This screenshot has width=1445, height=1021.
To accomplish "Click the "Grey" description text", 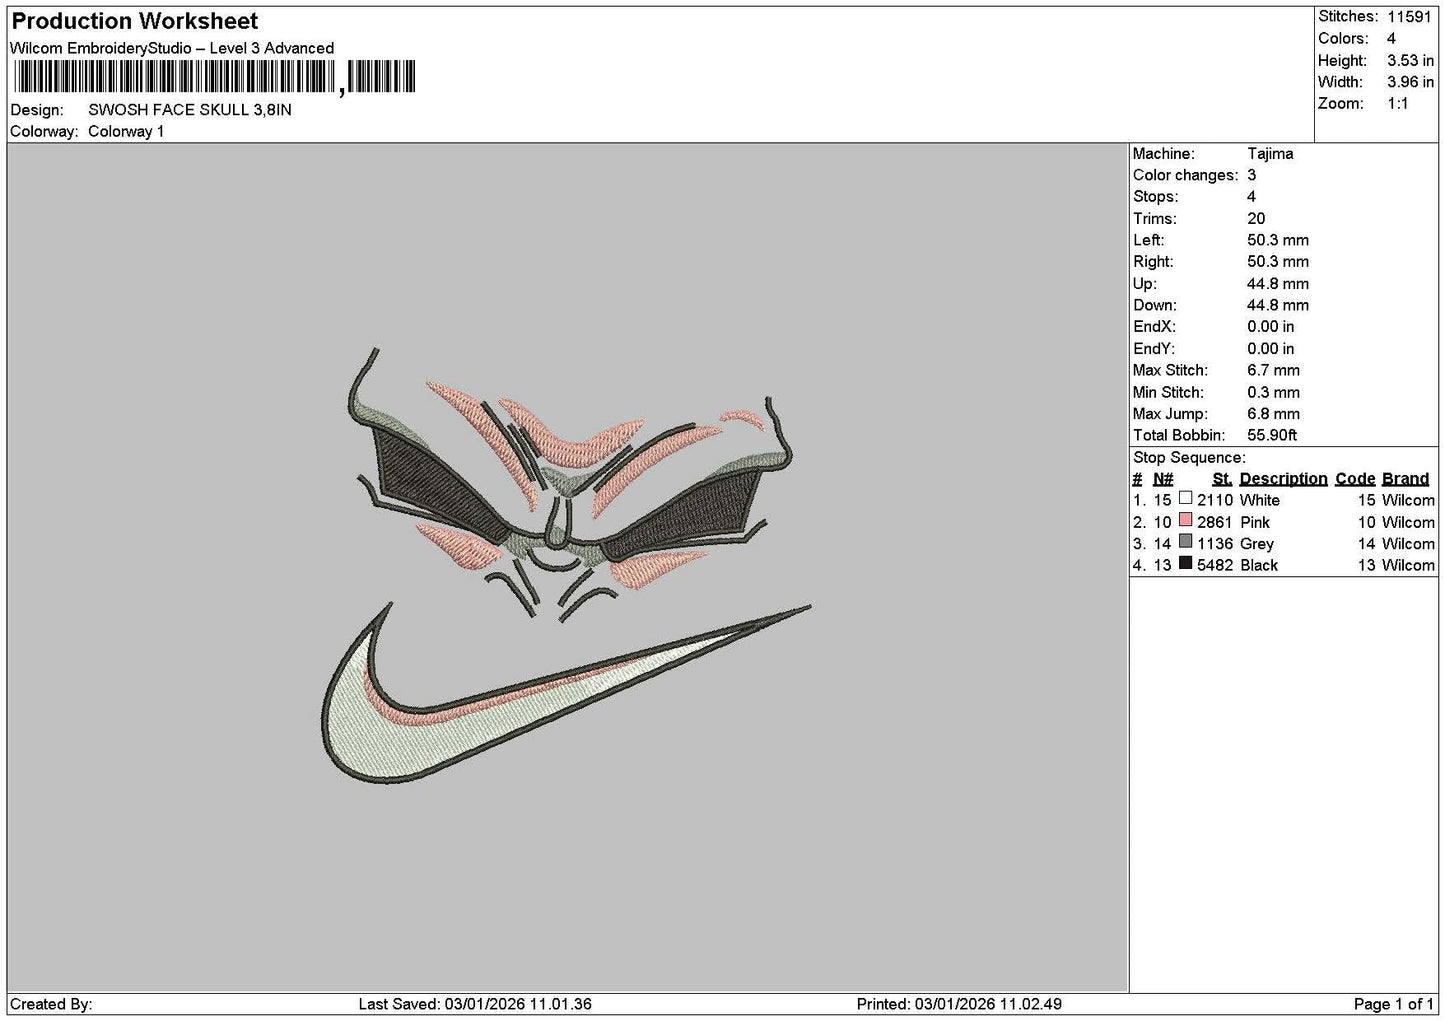I will coord(1256,544).
